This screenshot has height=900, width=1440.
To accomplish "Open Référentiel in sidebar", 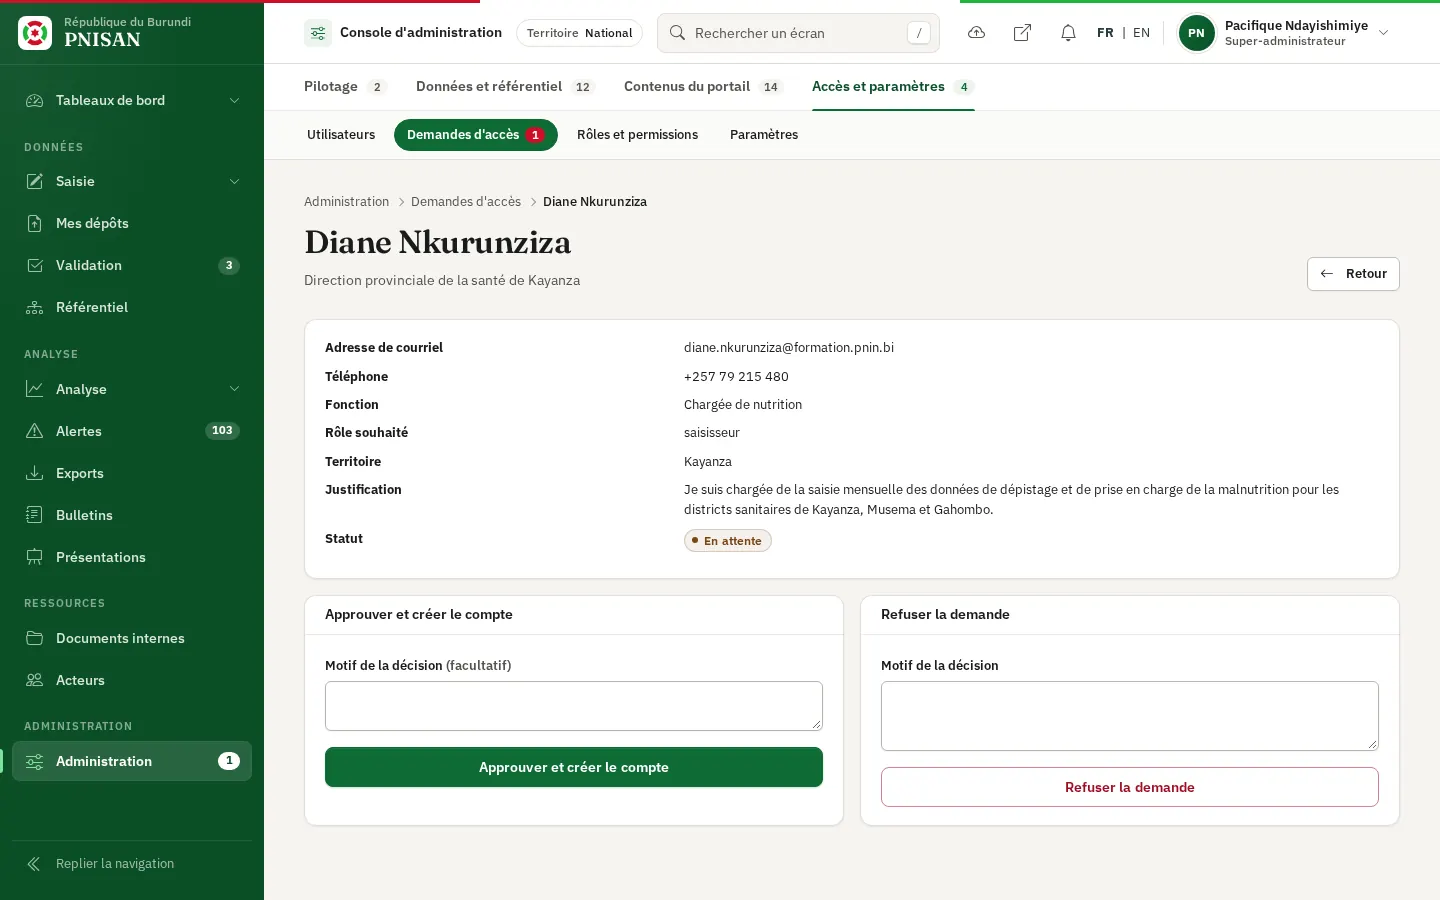I will (x=132, y=307).
